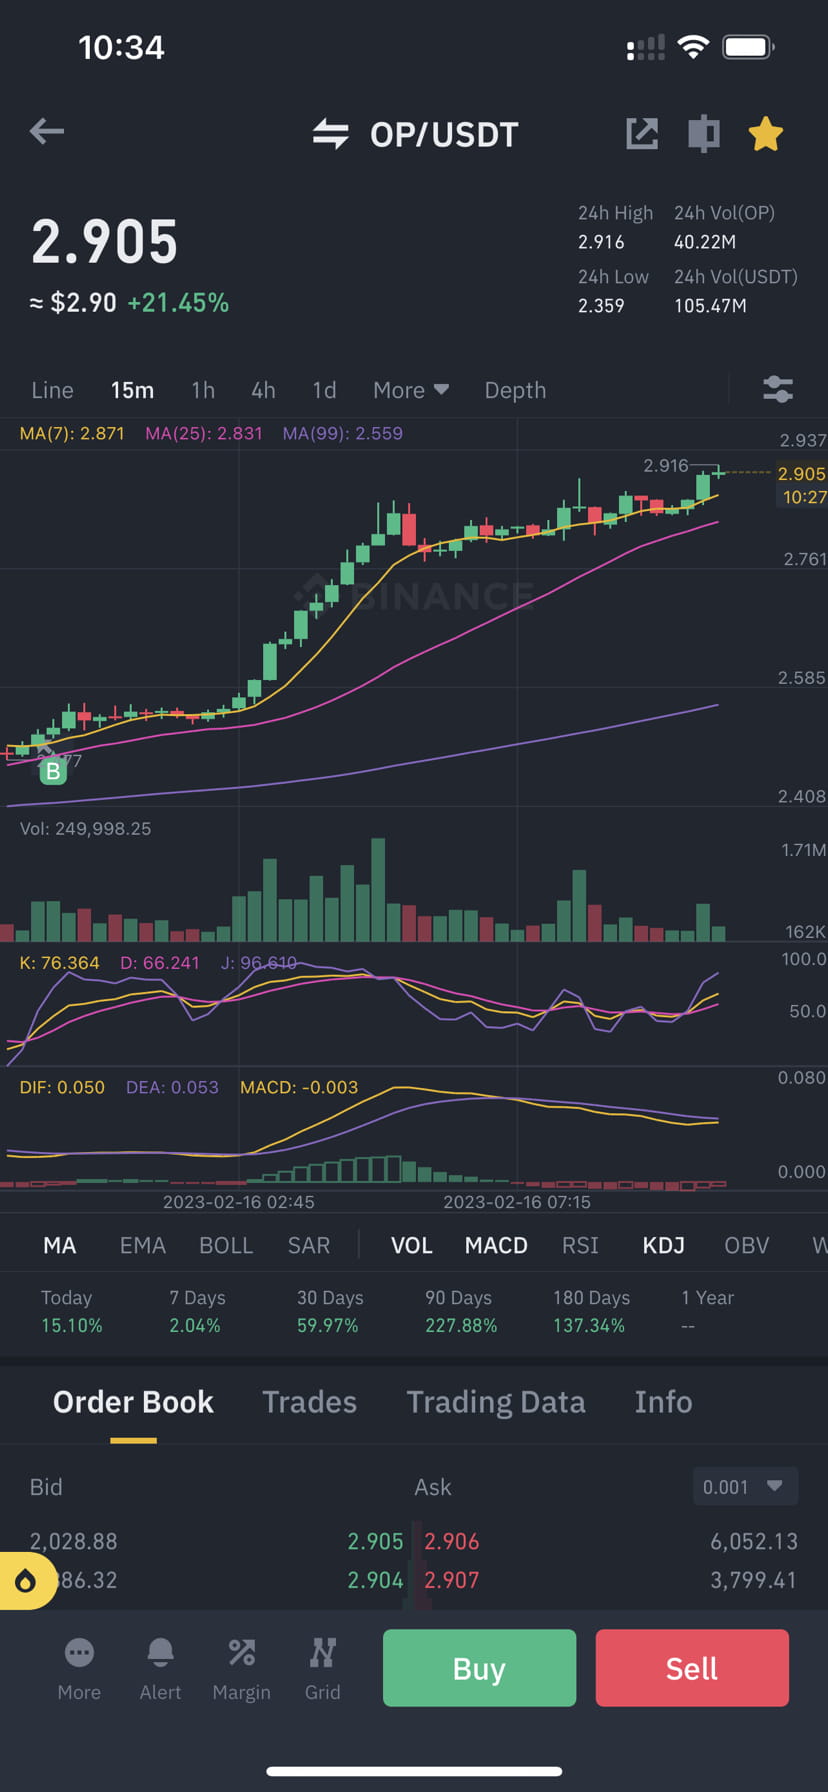The width and height of the screenshot is (828, 1792).
Task: Switch to the Trading Data tab
Action: pyautogui.click(x=496, y=1402)
